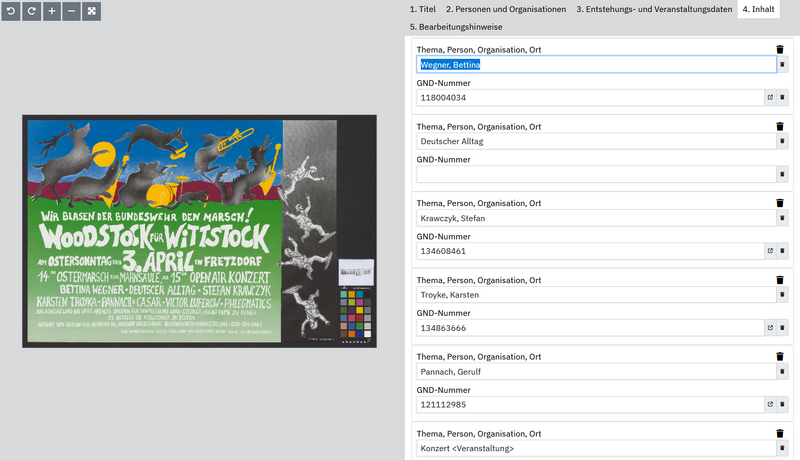Zoom in on the poster image

coord(52,11)
